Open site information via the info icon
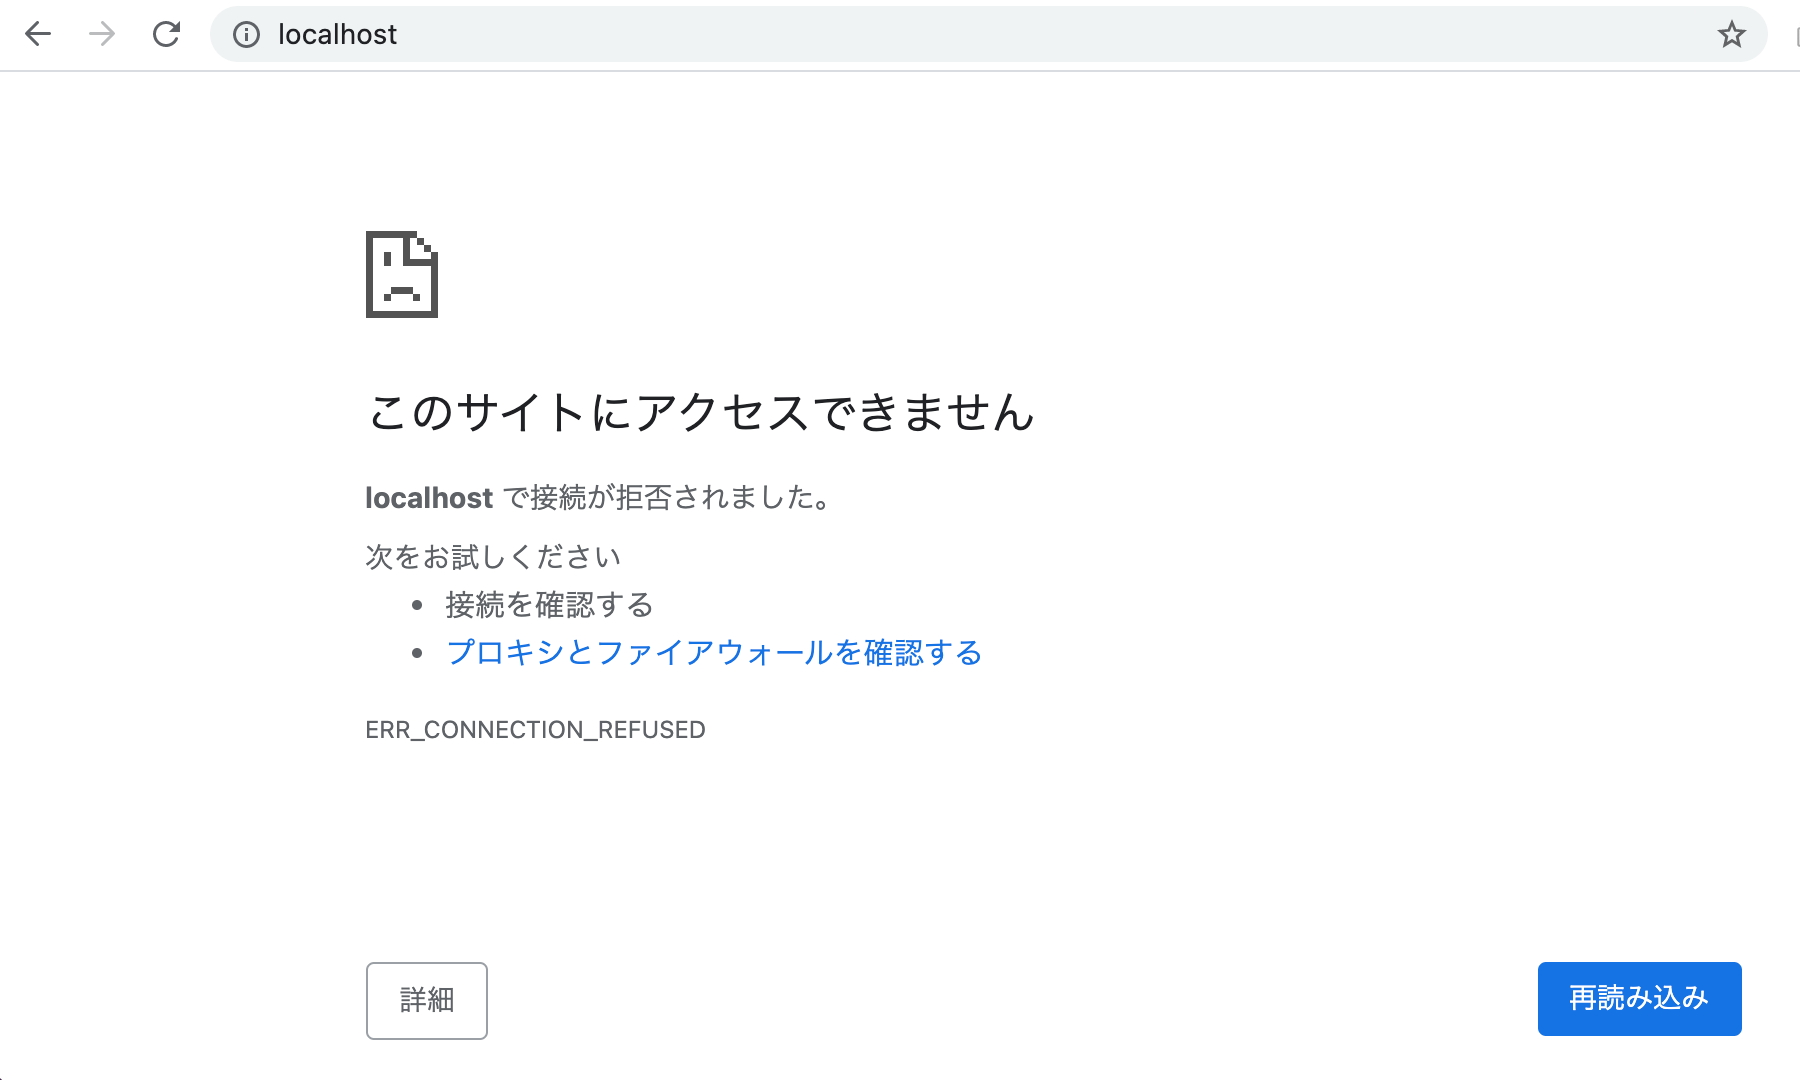 click(247, 34)
